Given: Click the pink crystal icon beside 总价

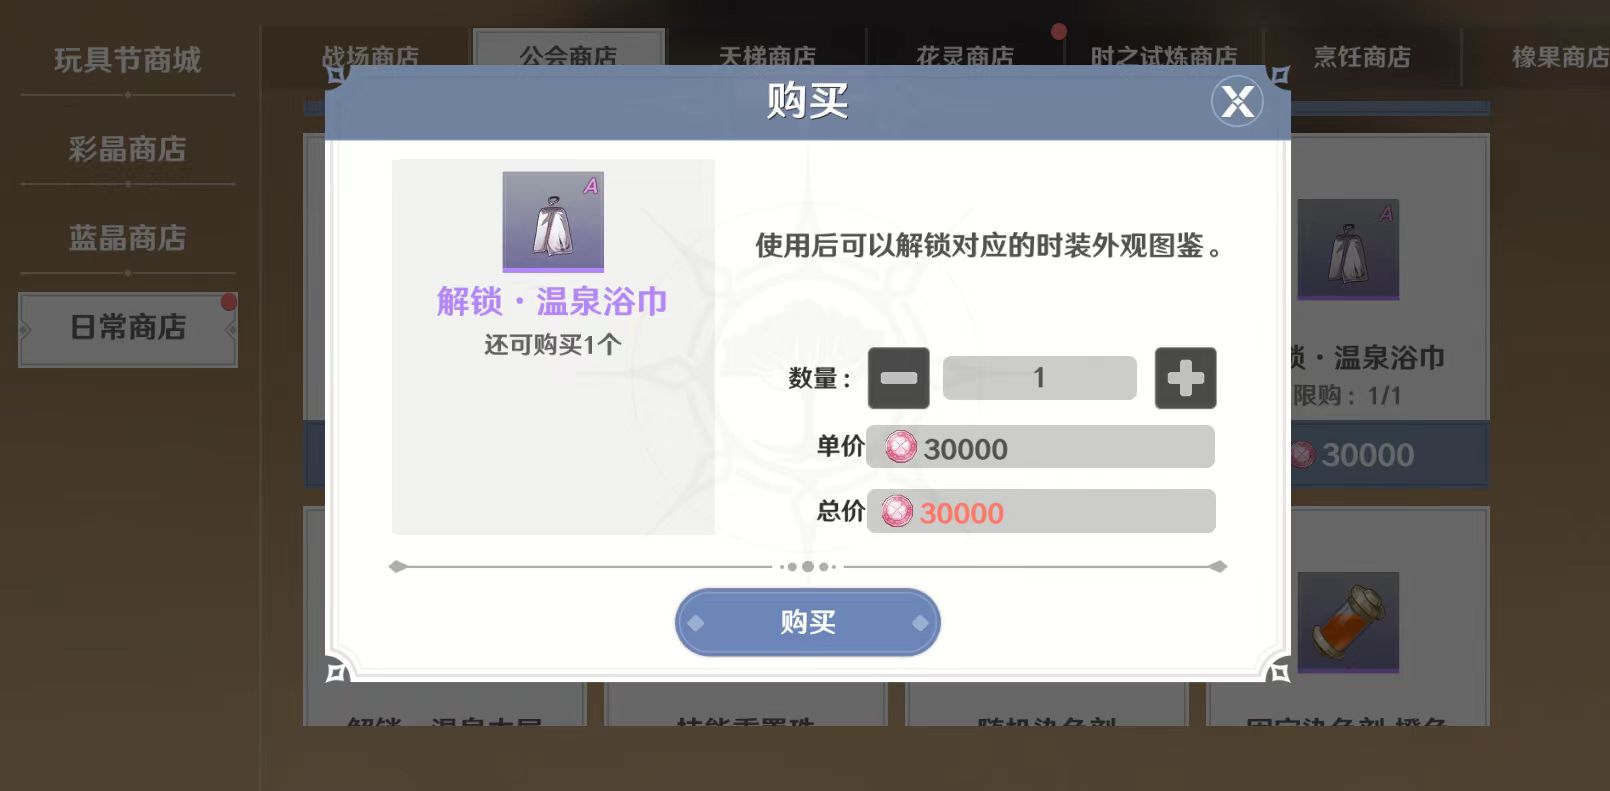Looking at the screenshot, I should 897,511.
